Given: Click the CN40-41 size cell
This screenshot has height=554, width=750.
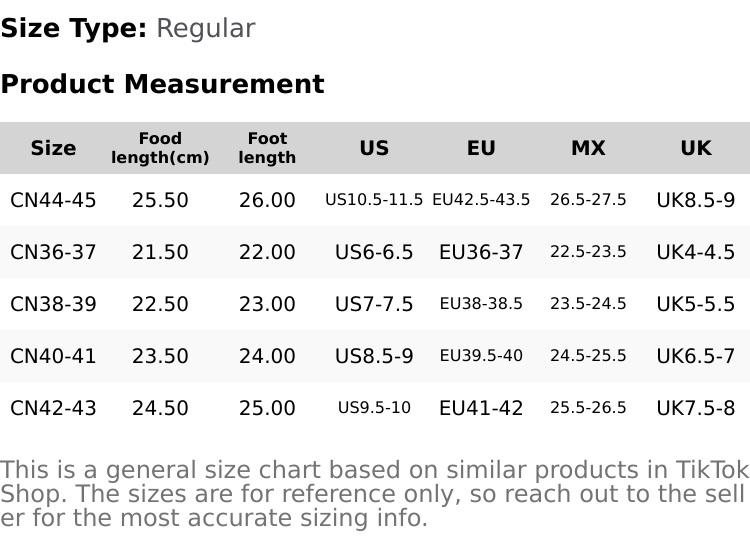Looking at the screenshot, I should pyautogui.click(x=53, y=356).
